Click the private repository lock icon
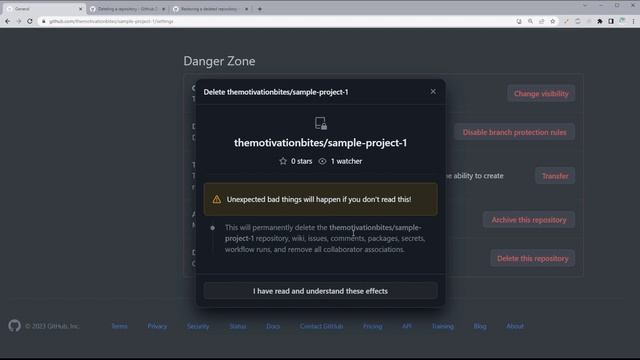 click(x=321, y=123)
